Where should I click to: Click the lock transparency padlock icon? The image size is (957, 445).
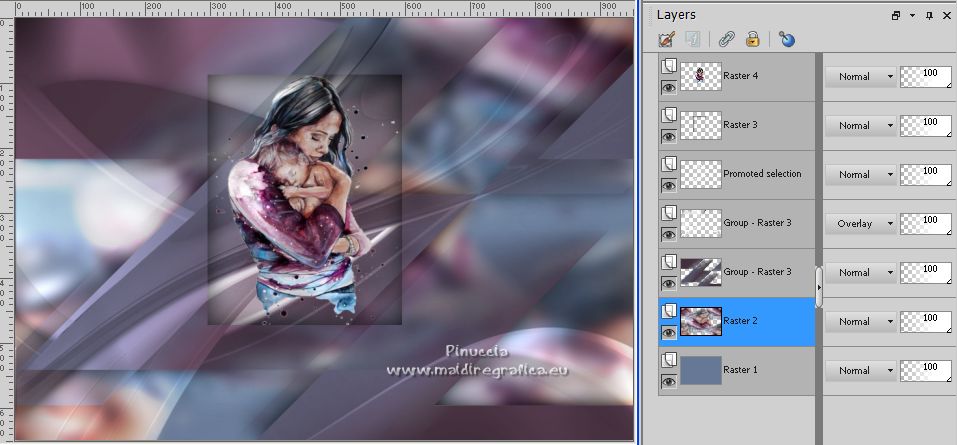tap(752, 40)
